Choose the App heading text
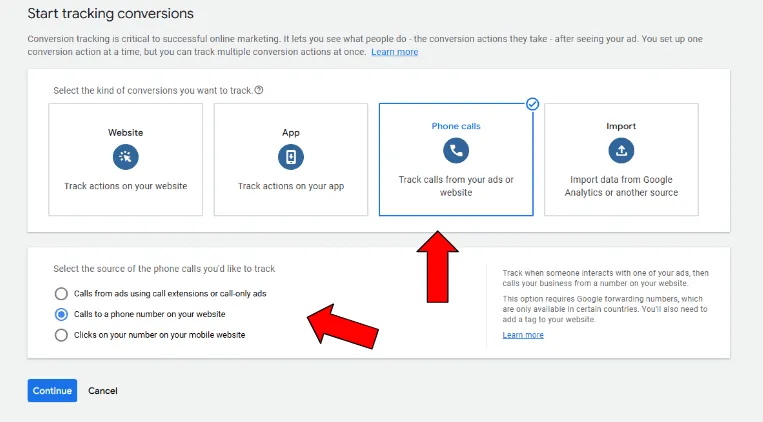 click(291, 132)
